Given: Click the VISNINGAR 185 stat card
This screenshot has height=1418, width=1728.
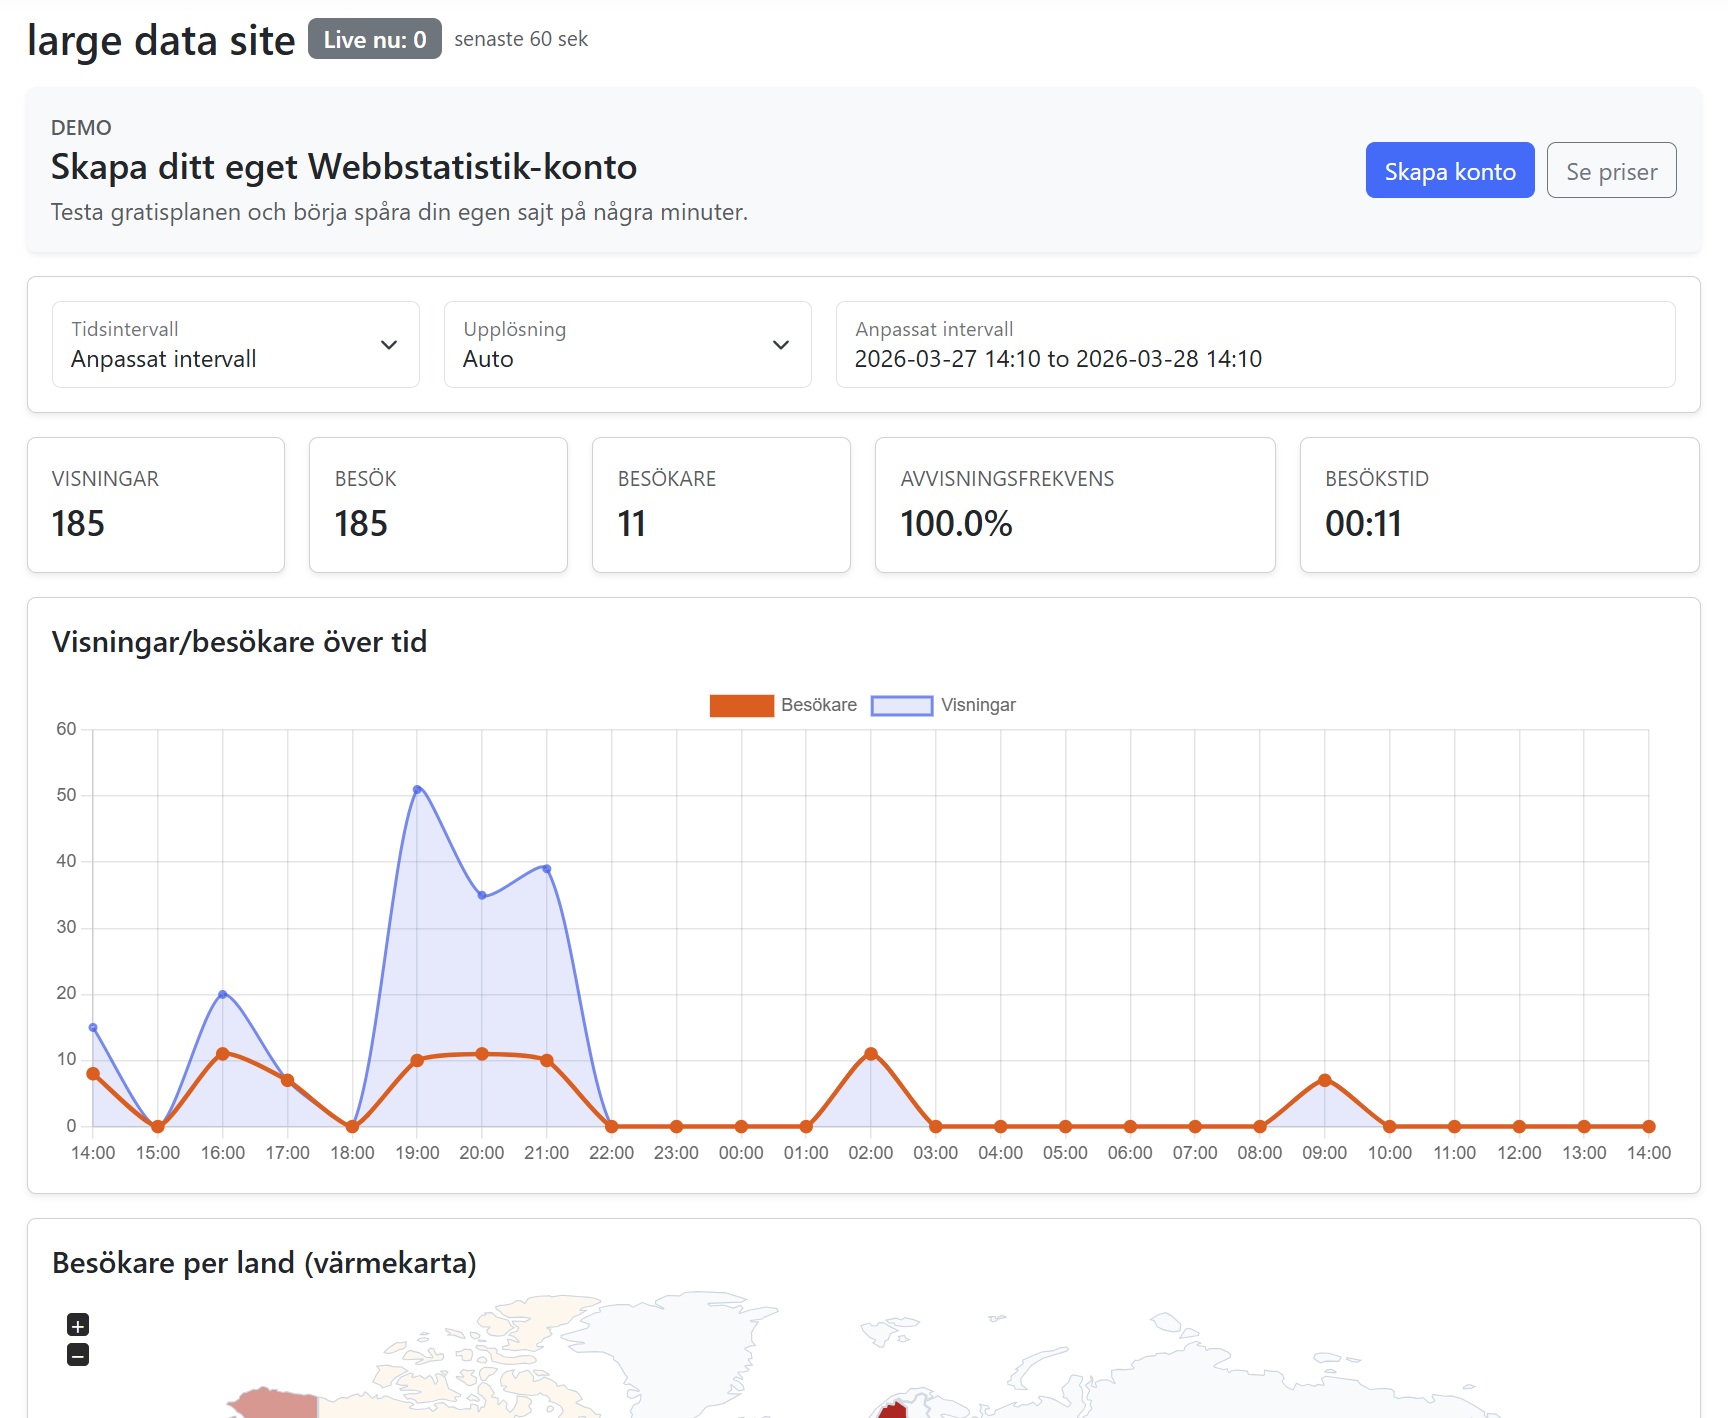Looking at the screenshot, I should tap(156, 505).
